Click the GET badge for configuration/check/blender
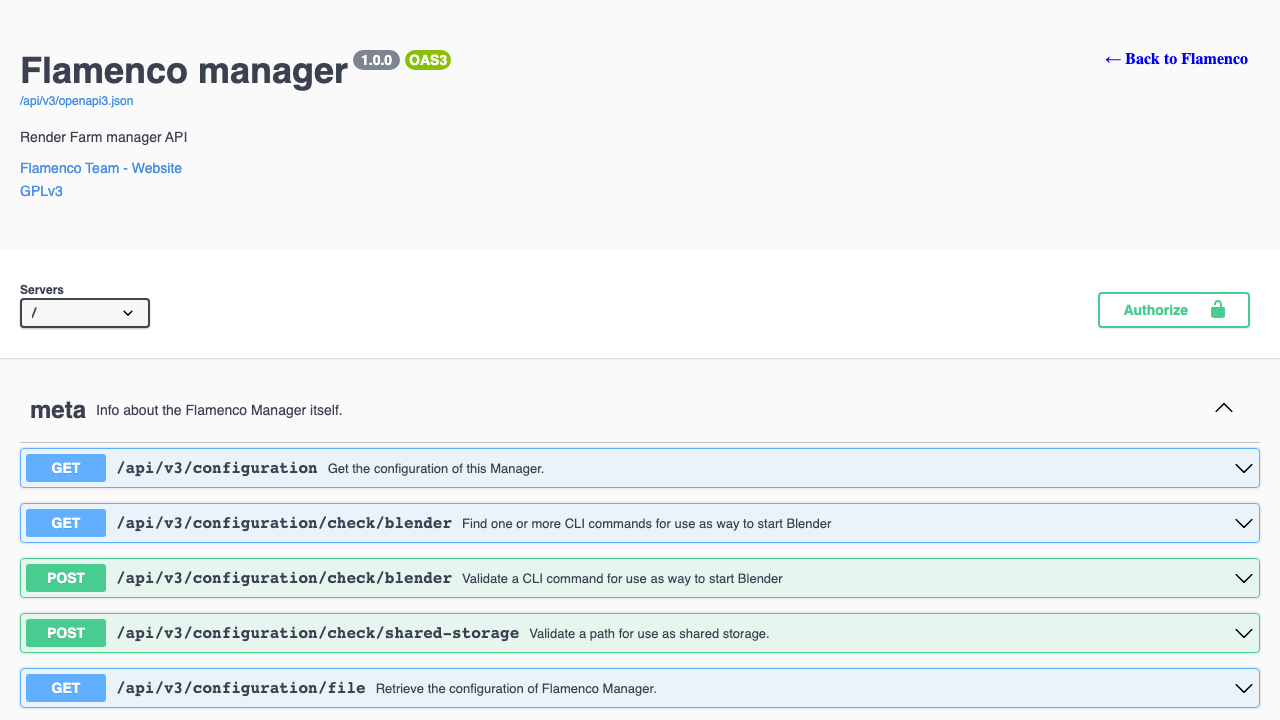 (x=66, y=523)
